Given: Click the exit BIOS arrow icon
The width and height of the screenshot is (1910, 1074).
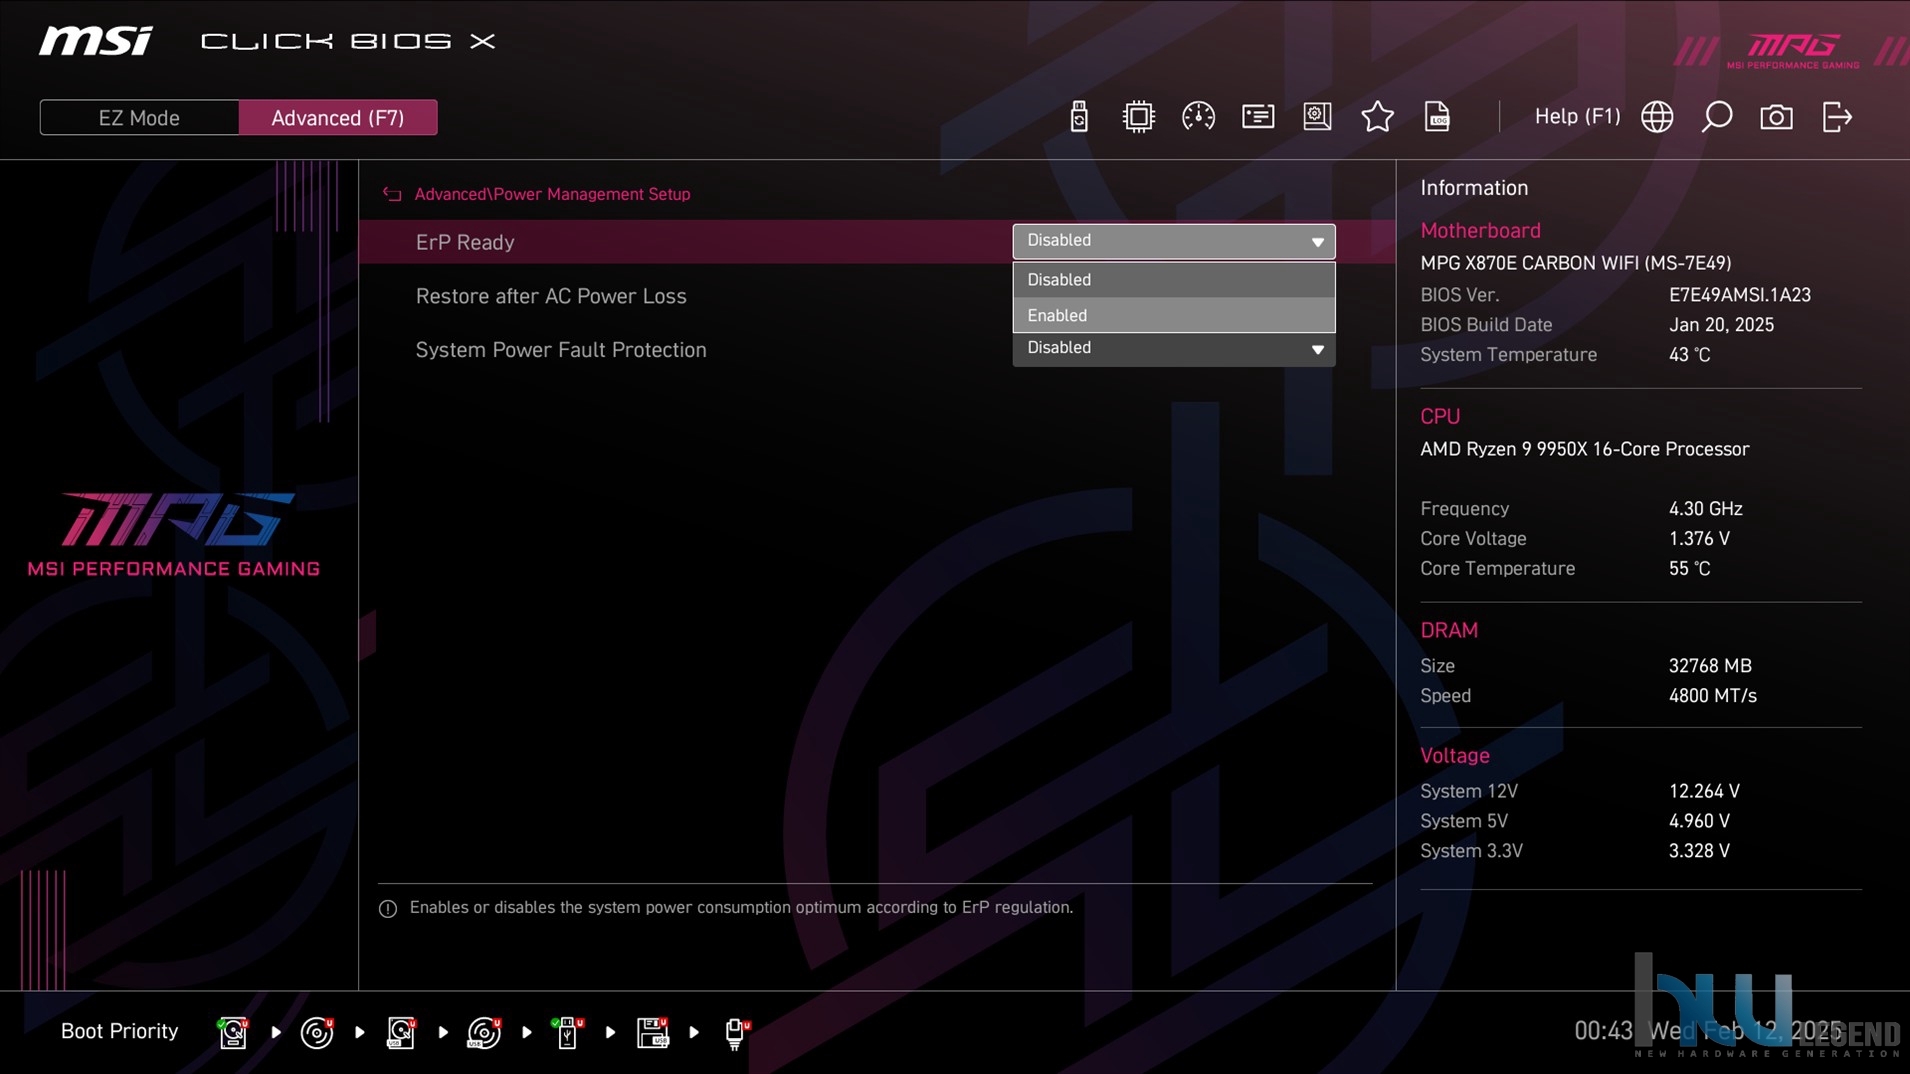Looking at the screenshot, I should [x=1837, y=117].
